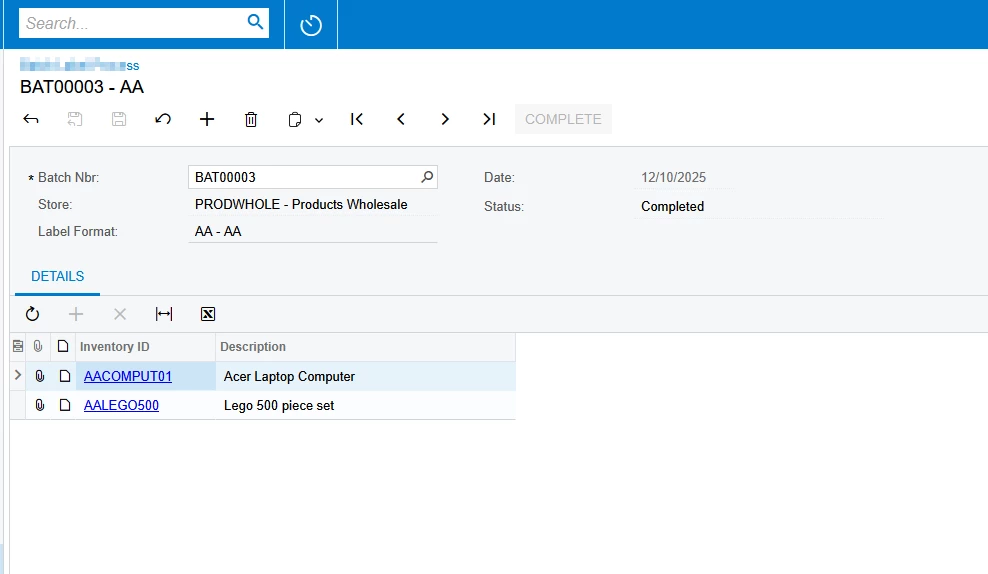Add a row in details grid
The width and height of the screenshot is (988, 574).
[x=76, y=314]
